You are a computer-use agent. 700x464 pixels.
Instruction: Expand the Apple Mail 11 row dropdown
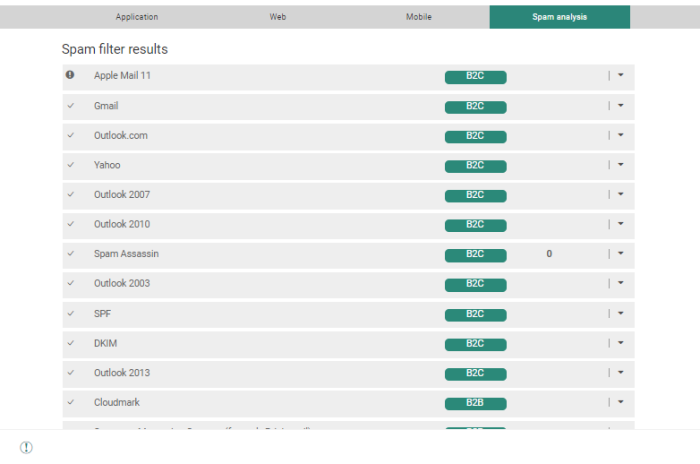coord(620,75)
